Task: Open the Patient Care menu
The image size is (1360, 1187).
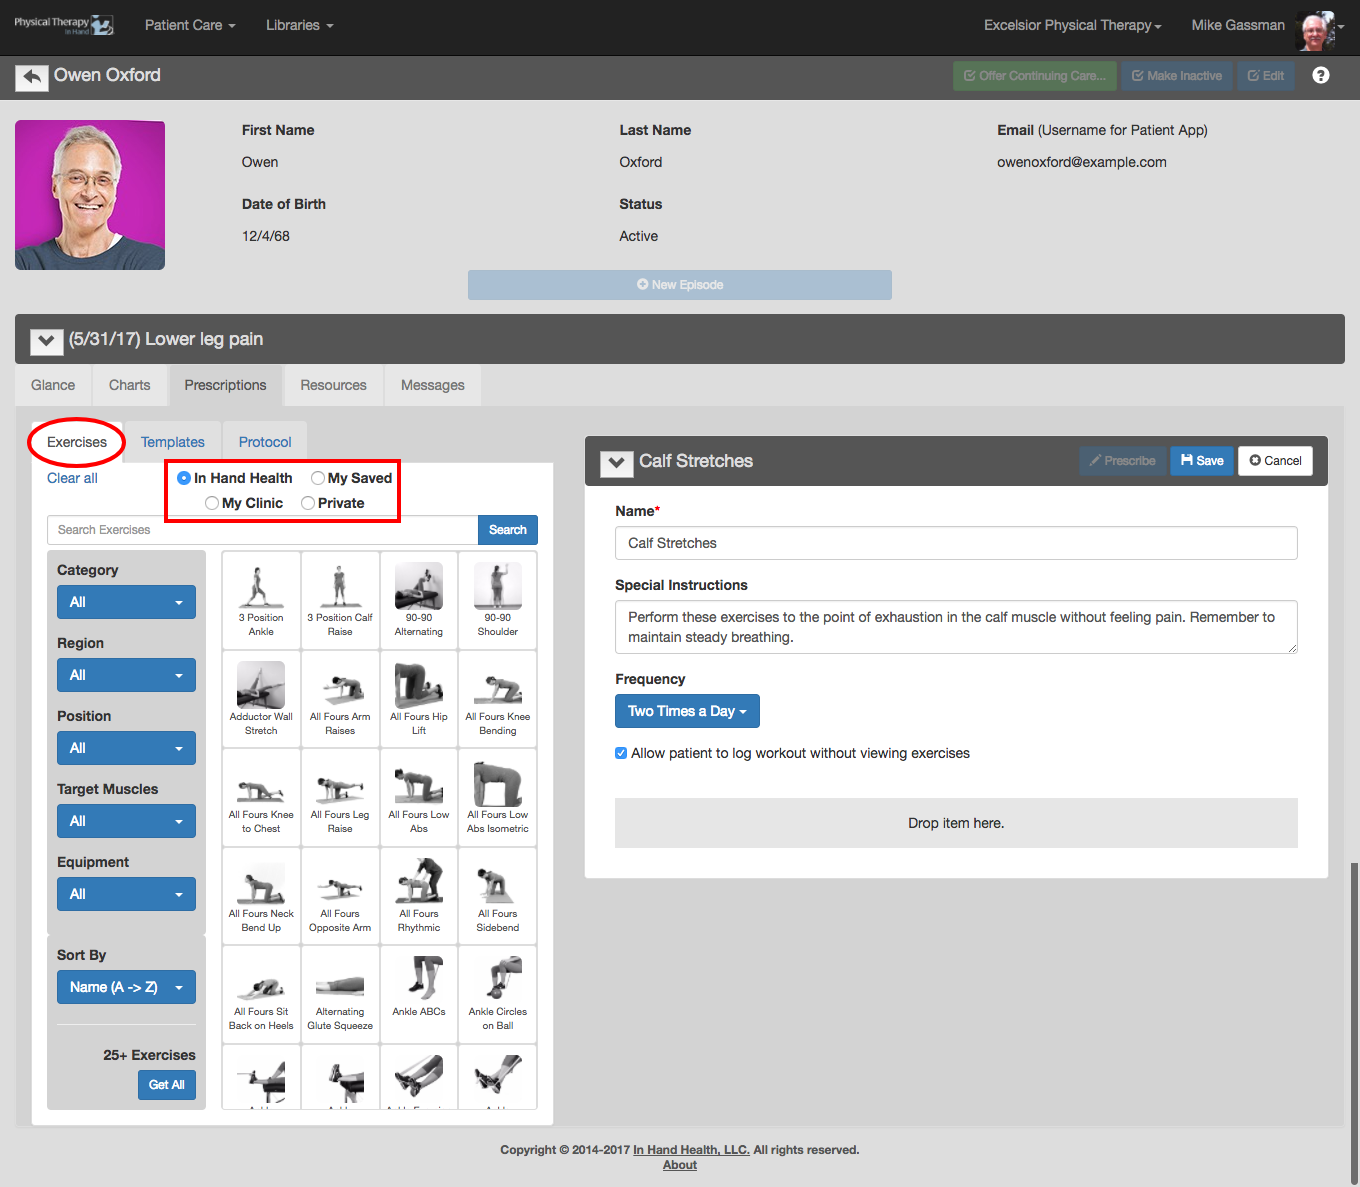Action: (190, 25)
